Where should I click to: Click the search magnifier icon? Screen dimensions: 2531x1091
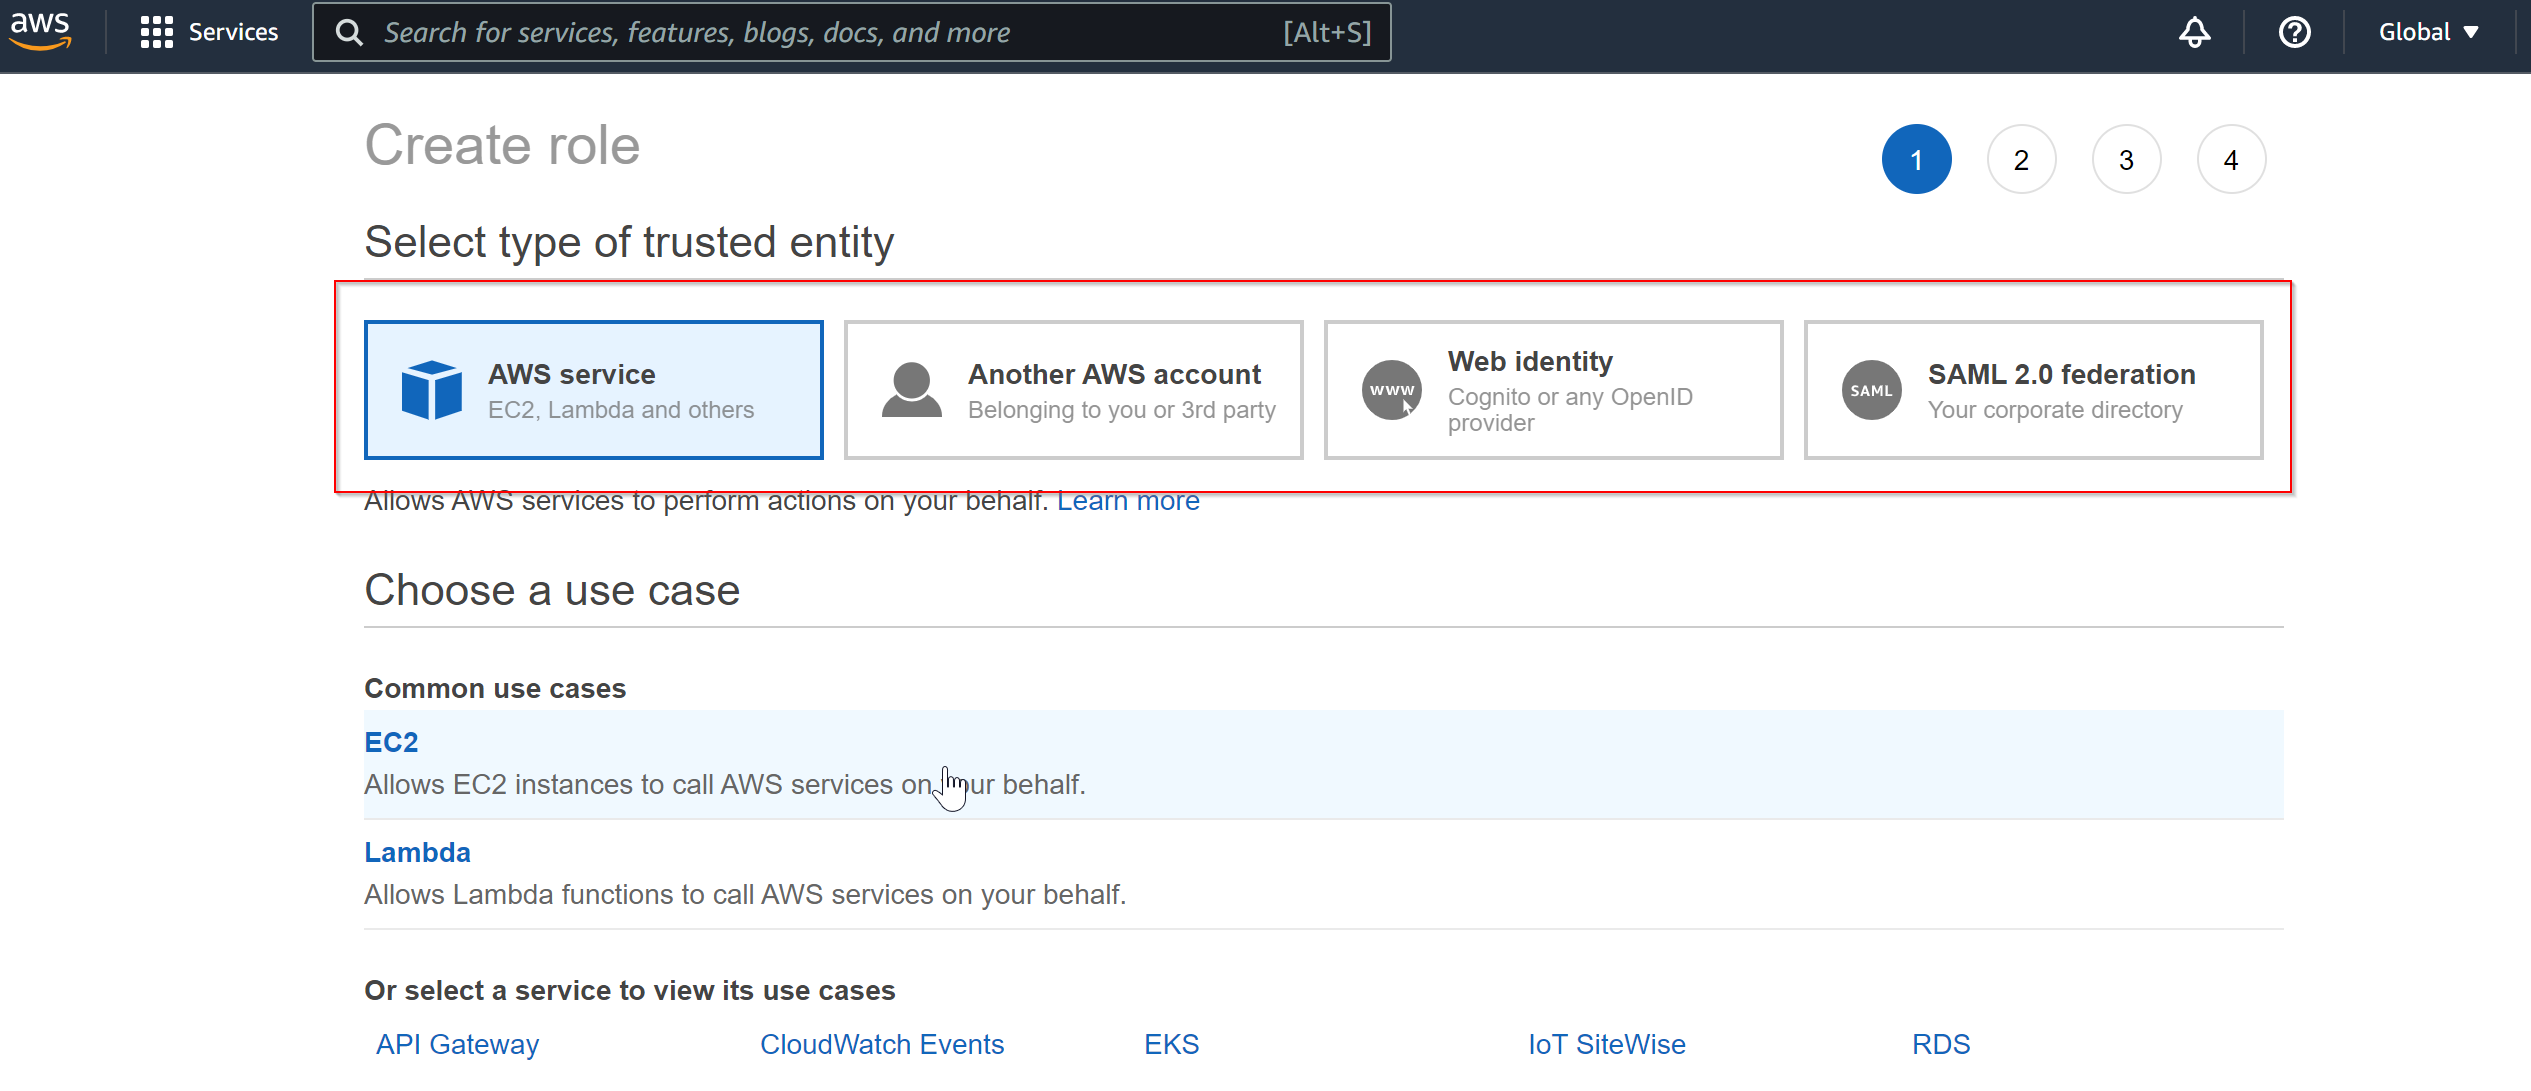point(349,32)
